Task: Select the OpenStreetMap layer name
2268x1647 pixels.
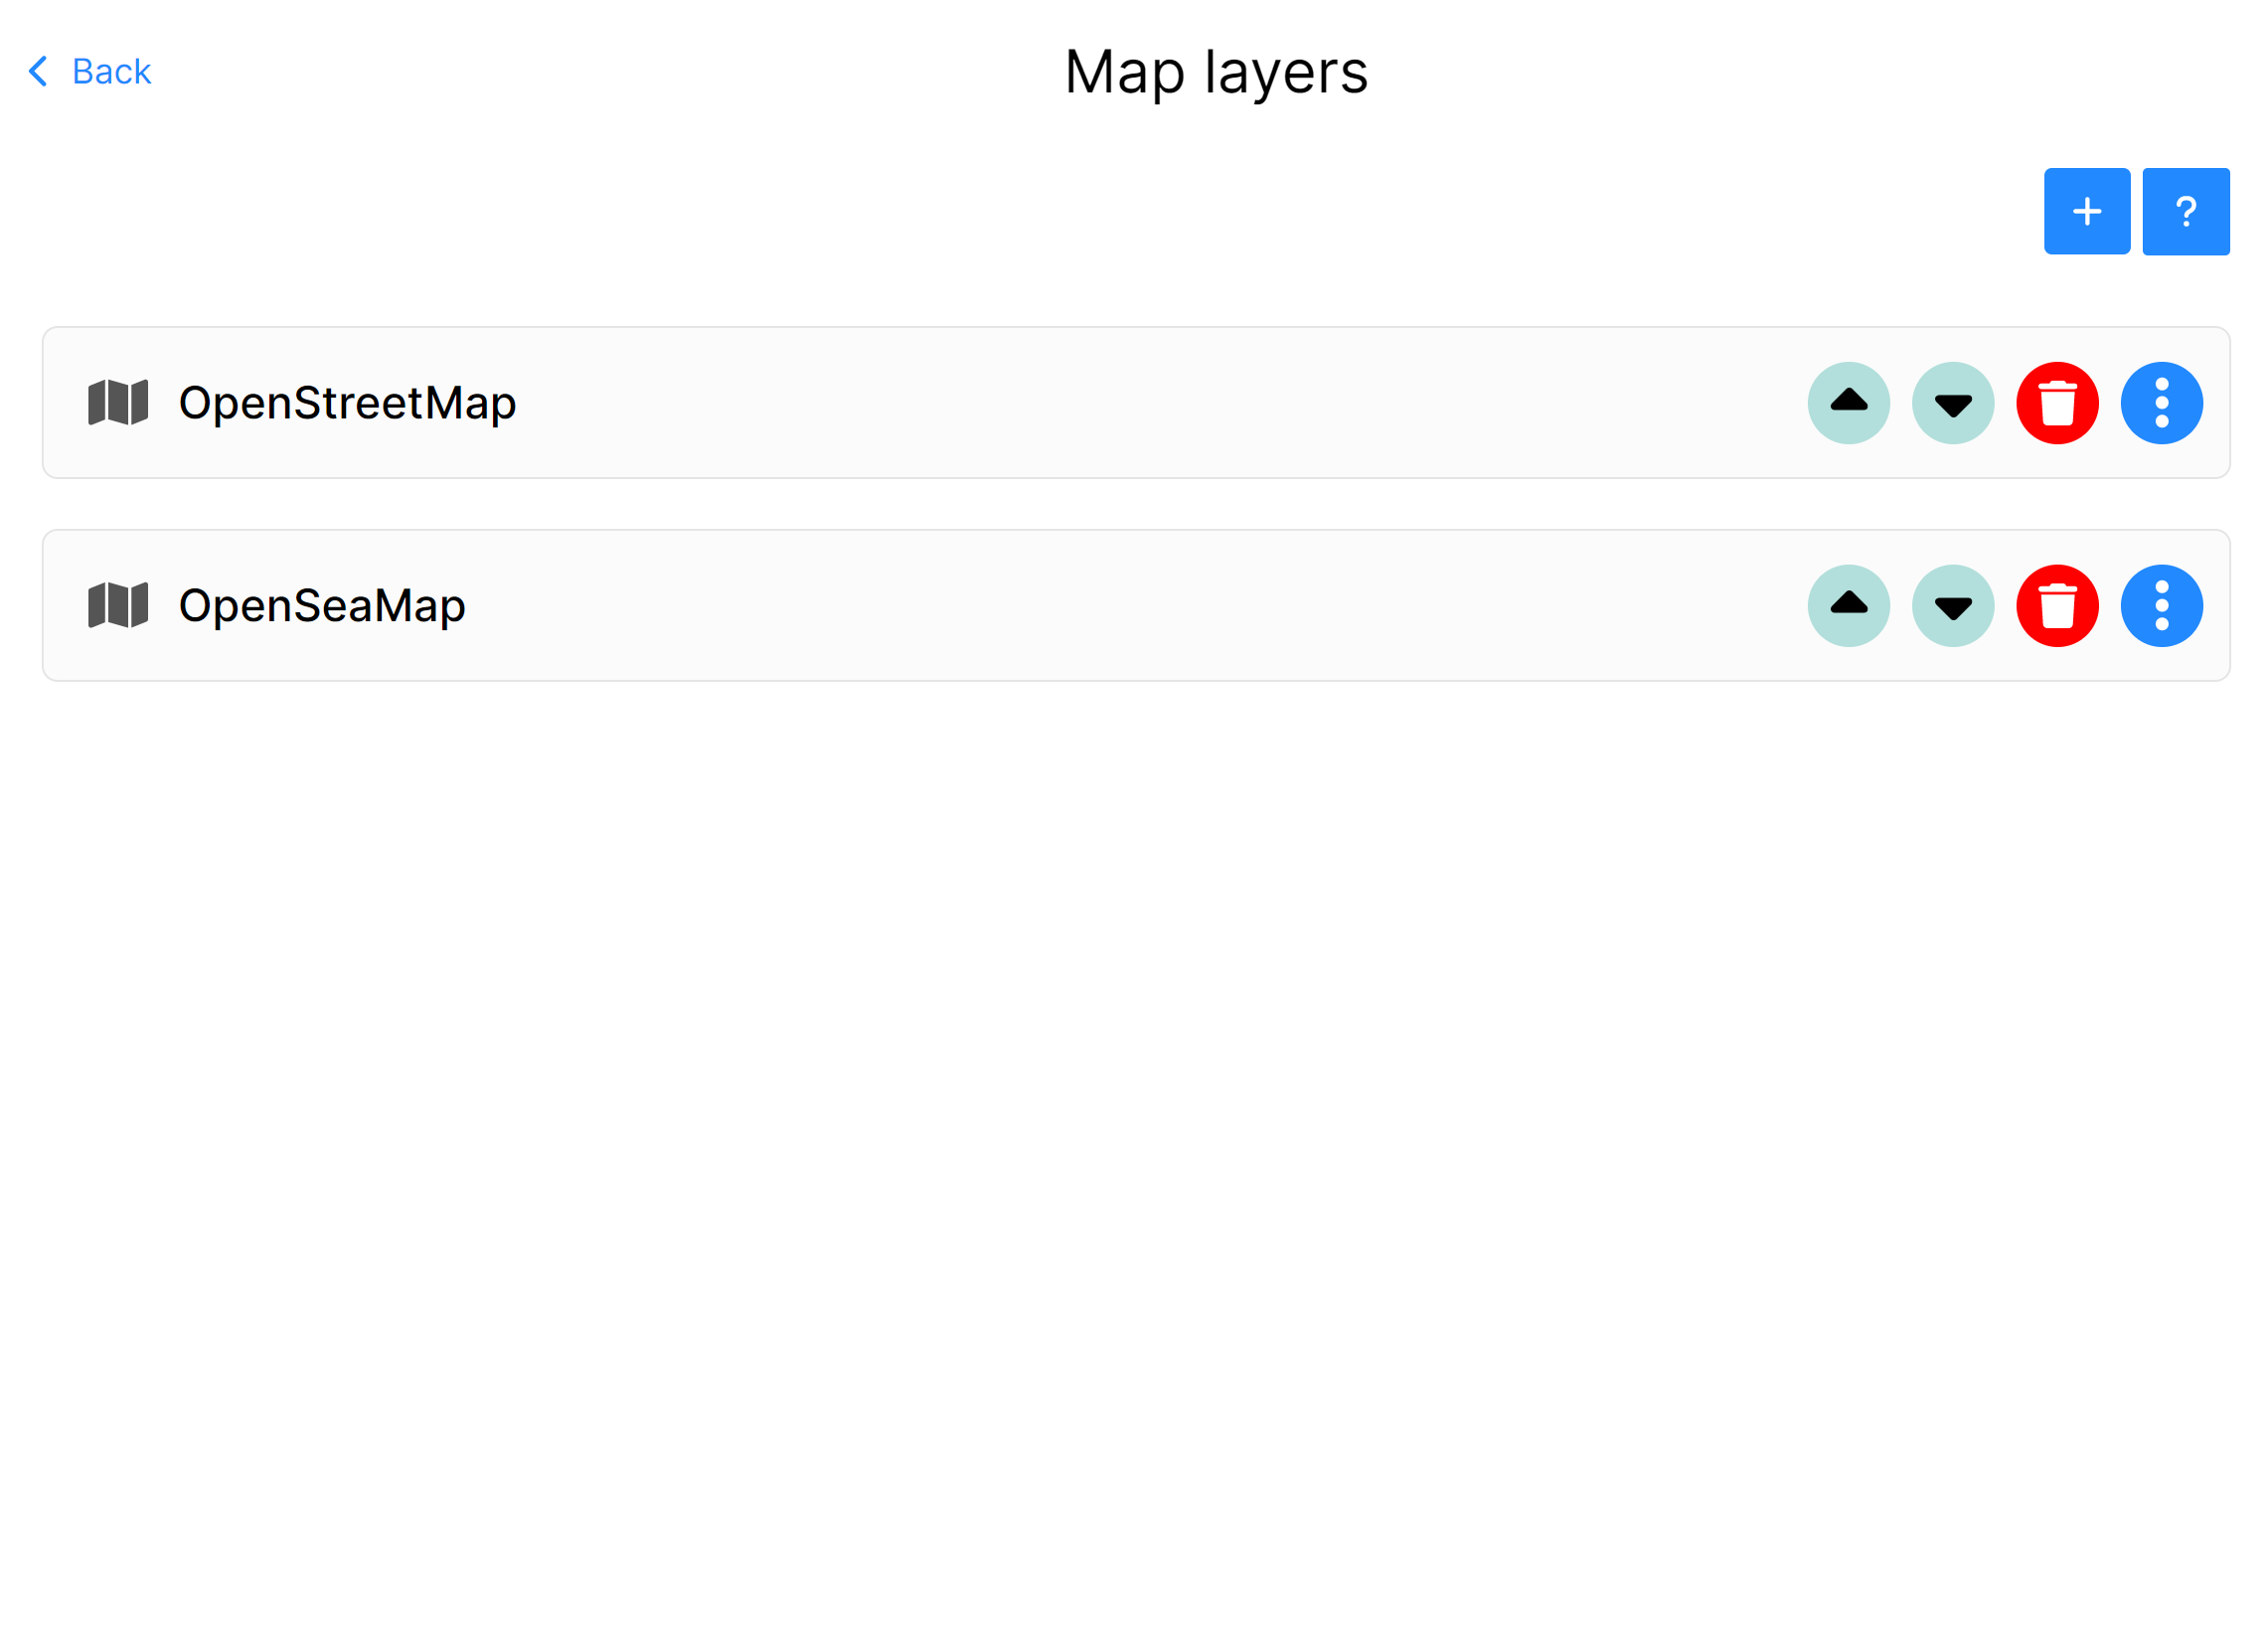Action: pyautogui.click(x=347, y=403)
